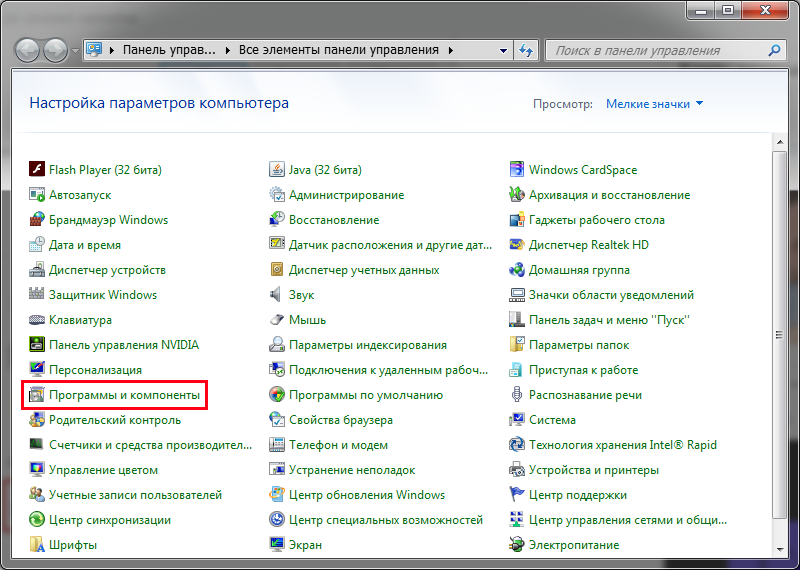Click the vertical scrollbar thumb
This screenshot has height=570, width=800.
tap(779, 334)
